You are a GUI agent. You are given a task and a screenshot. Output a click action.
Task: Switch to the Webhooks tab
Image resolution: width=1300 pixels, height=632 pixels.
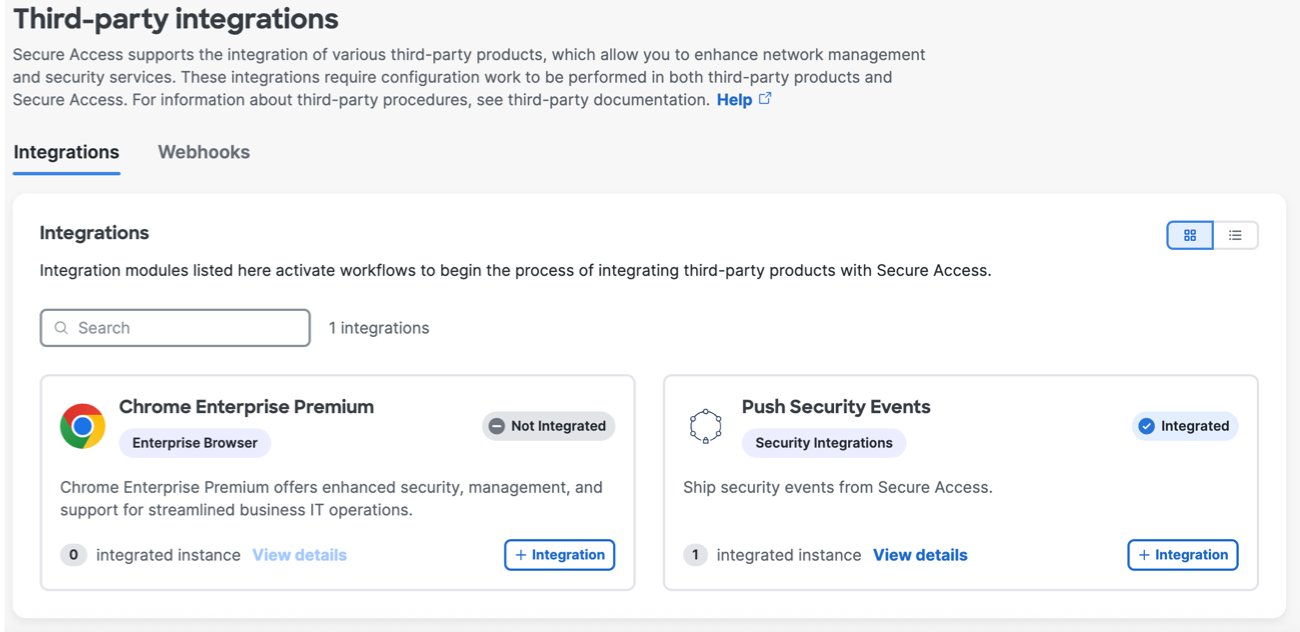click(x=203, y=152)
